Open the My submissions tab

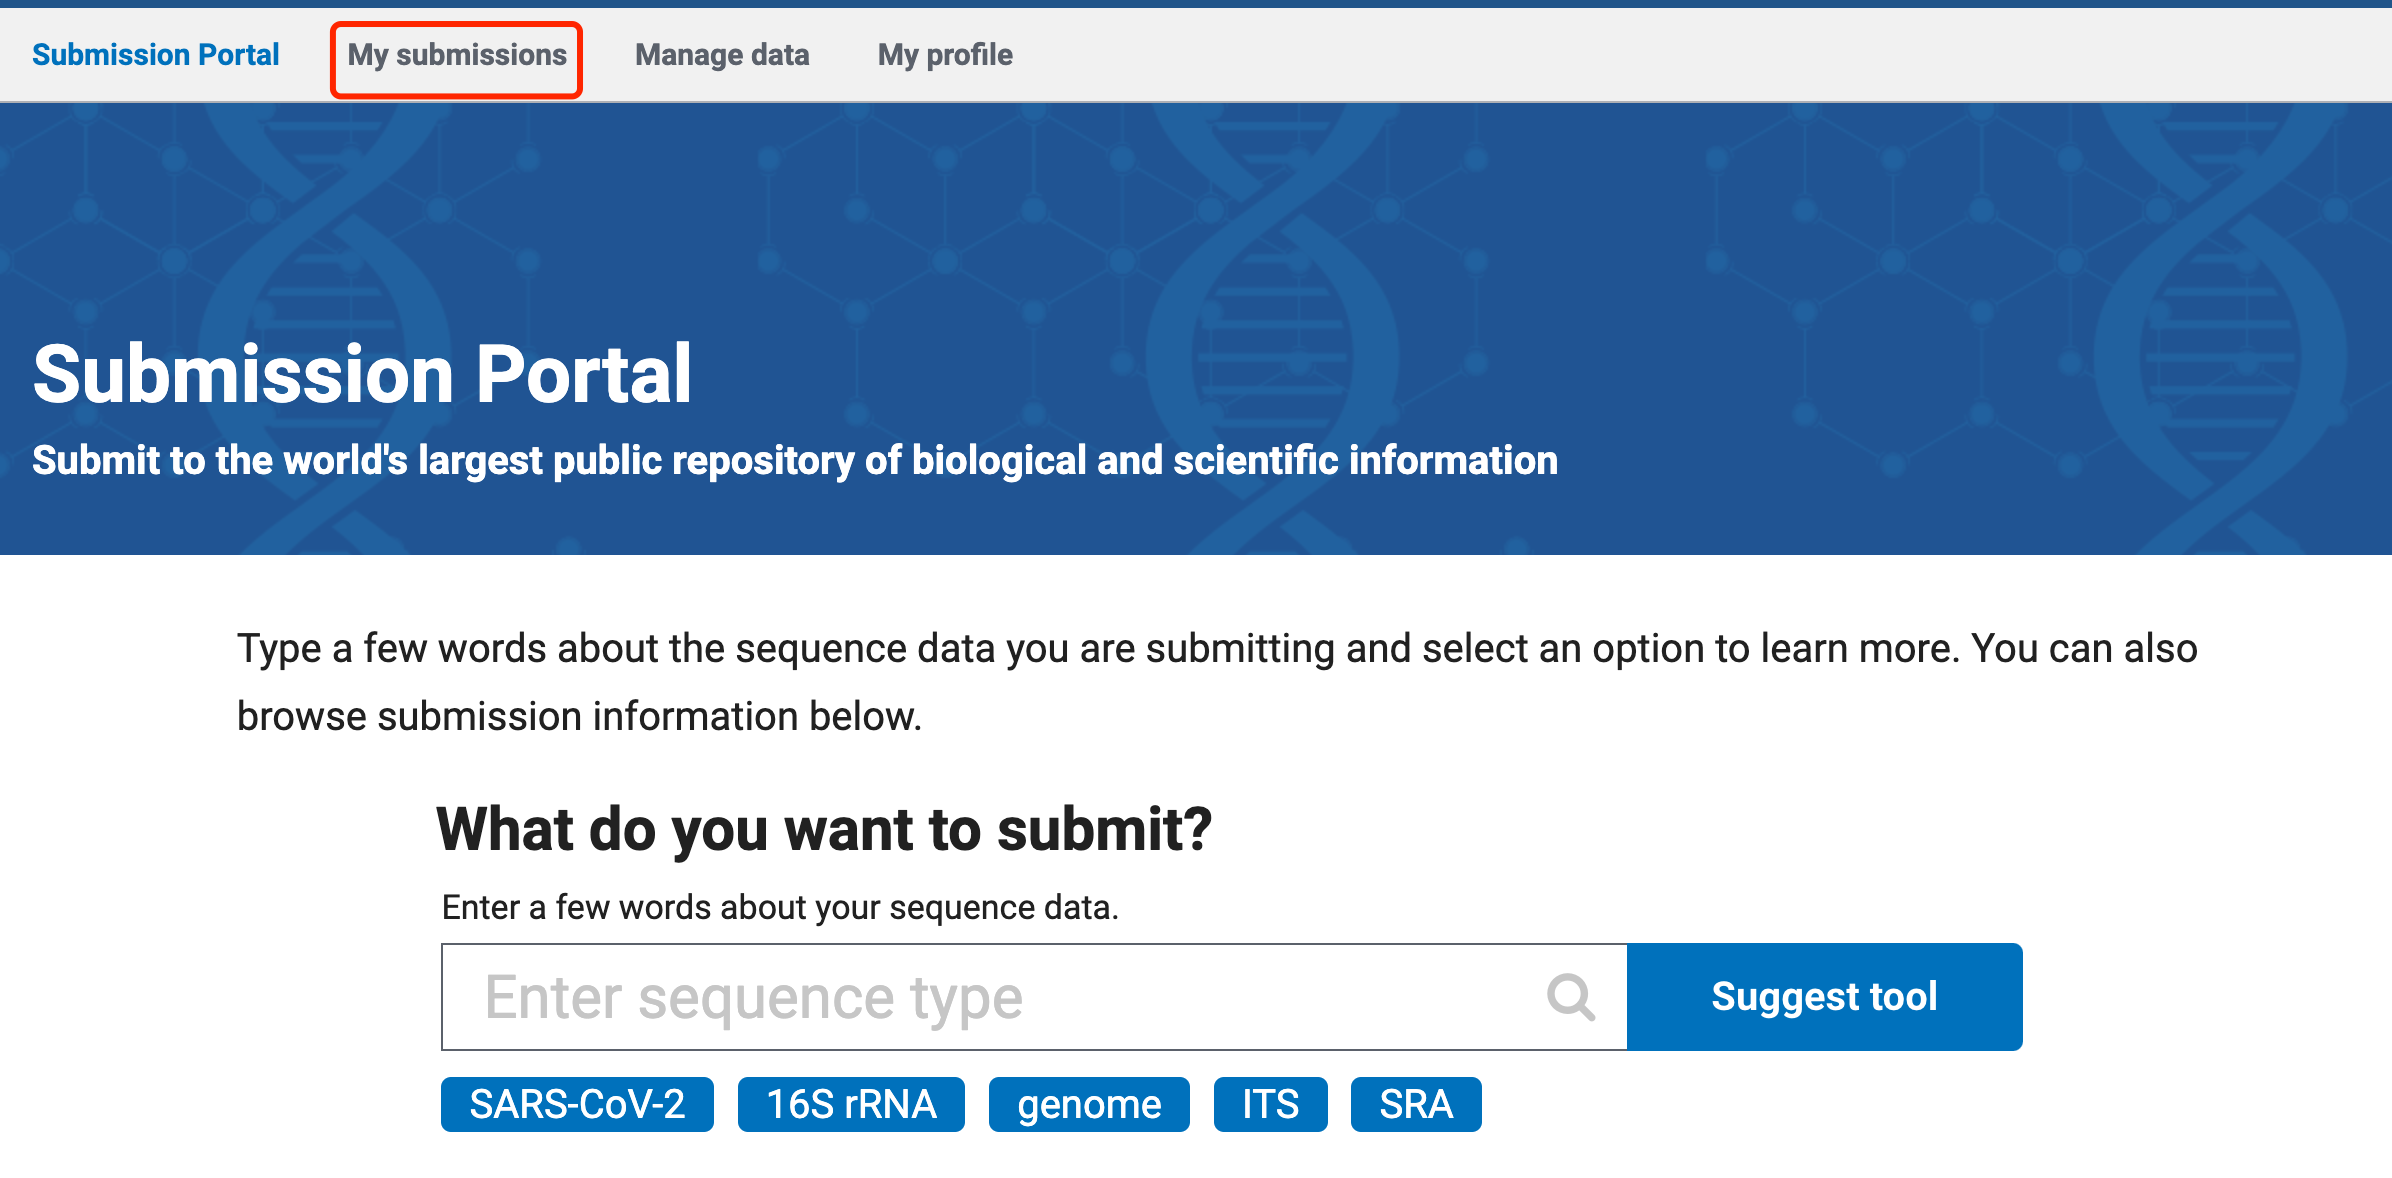[457, 55]
